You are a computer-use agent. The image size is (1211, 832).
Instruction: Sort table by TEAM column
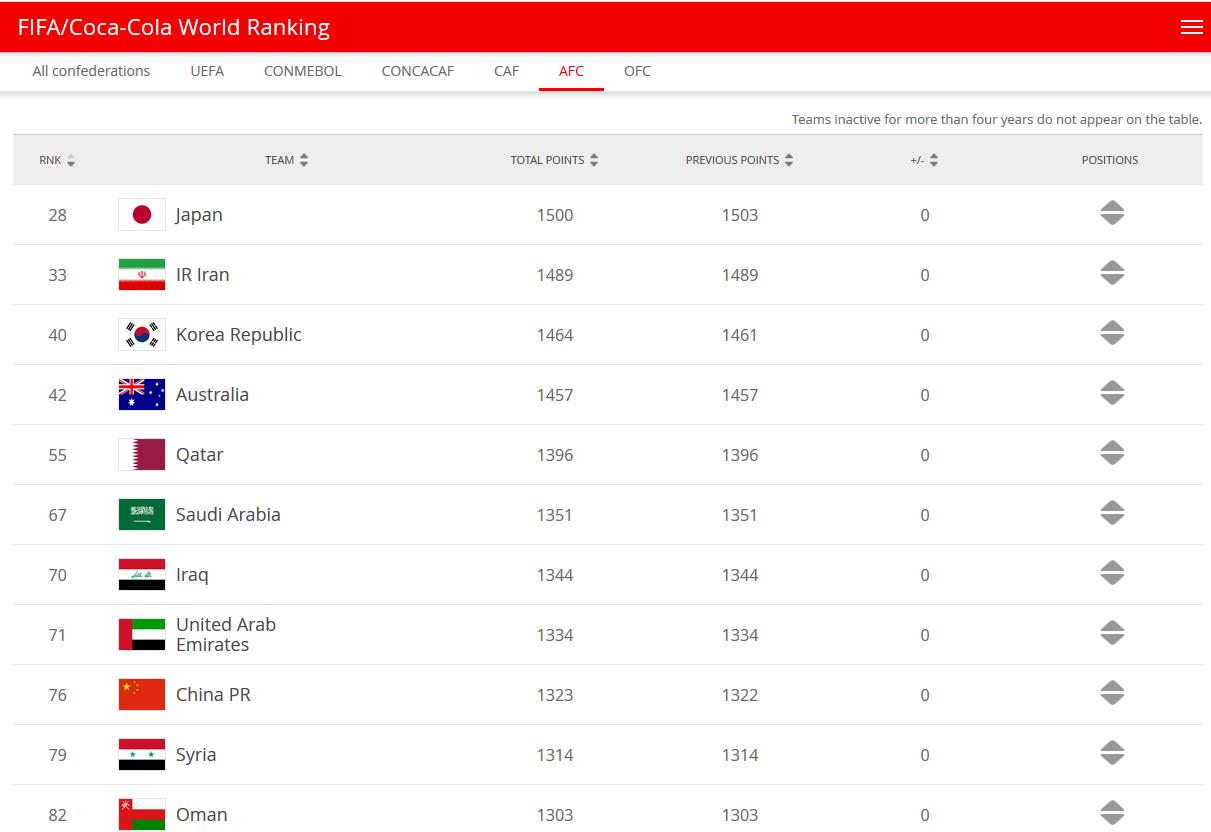[x=287, y=160]
